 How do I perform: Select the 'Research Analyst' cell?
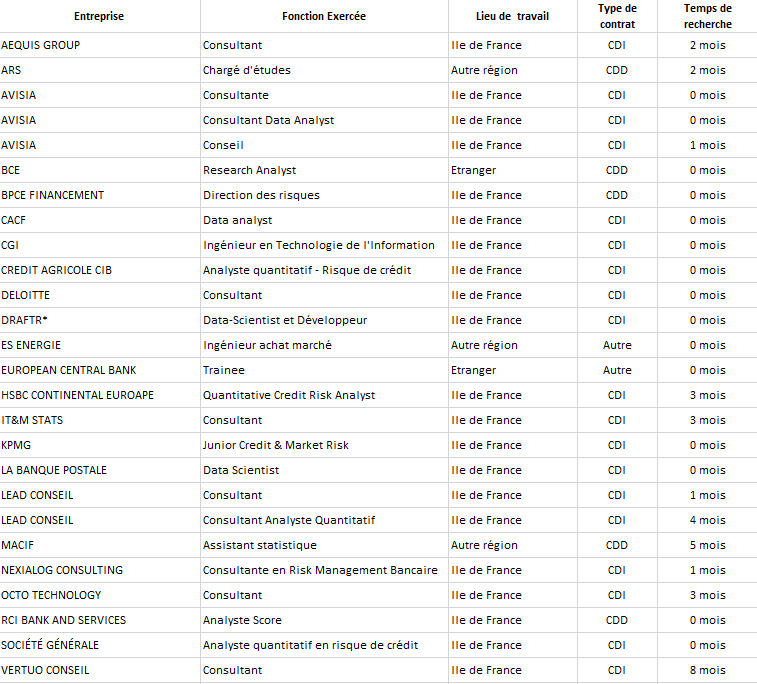point(324,170)
